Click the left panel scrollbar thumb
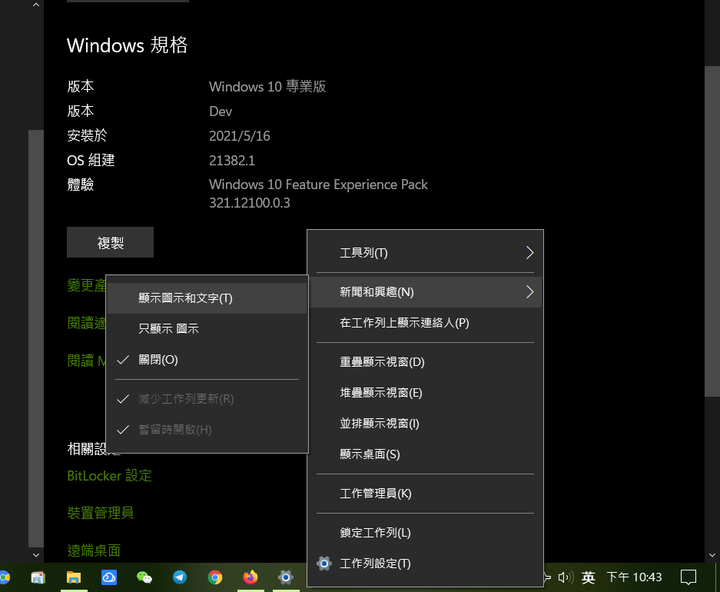This screenshot has height=592, width=720. (36, 338)
